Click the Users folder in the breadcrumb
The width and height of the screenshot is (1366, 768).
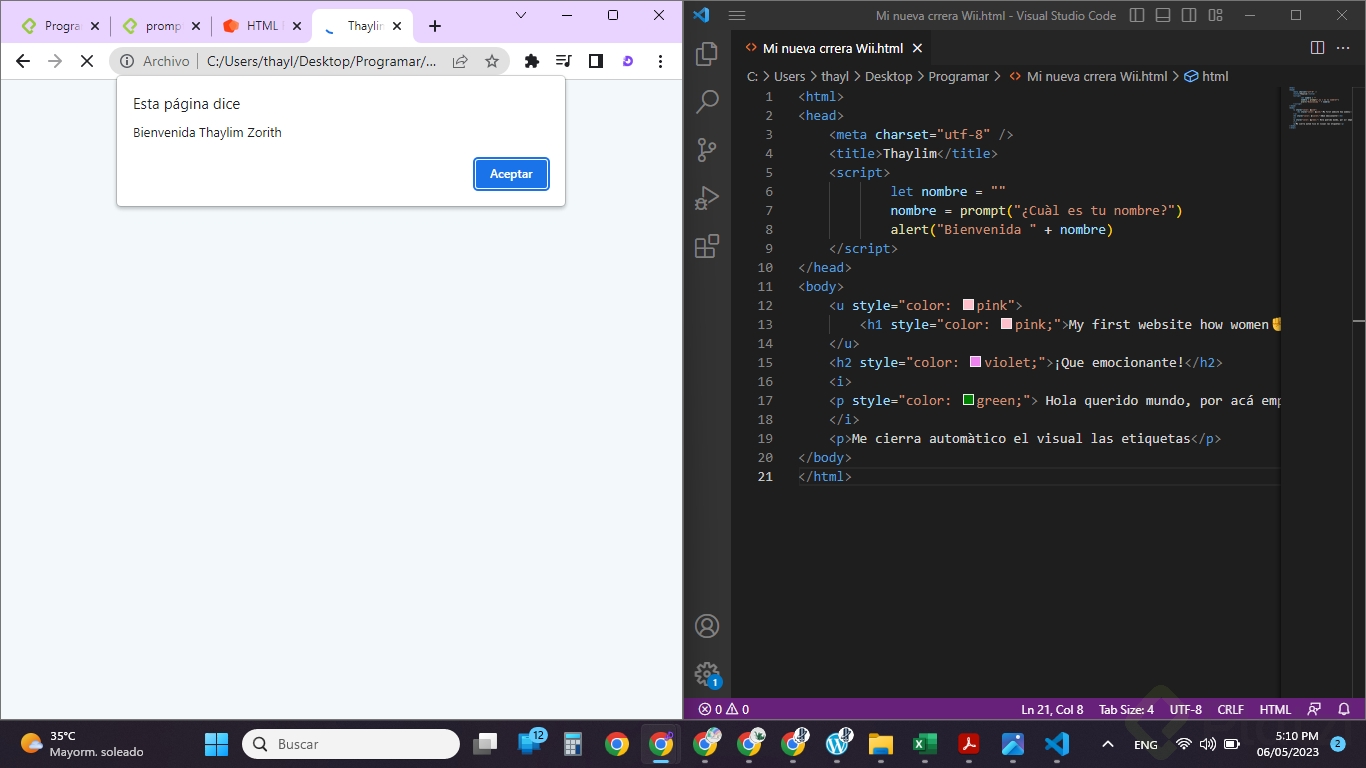789,76
